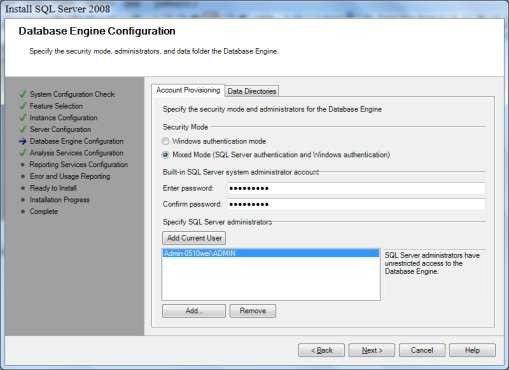Click the Server Configuration step label
Image resolution: width=509 pixels, height=370 pixels.
click(x=60, y=129)
